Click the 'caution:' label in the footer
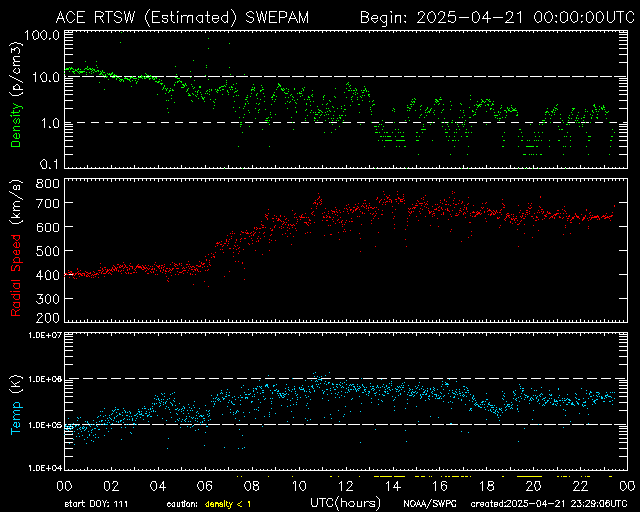The width and height of the screenshot is (640, 512). tap(182, 504)
